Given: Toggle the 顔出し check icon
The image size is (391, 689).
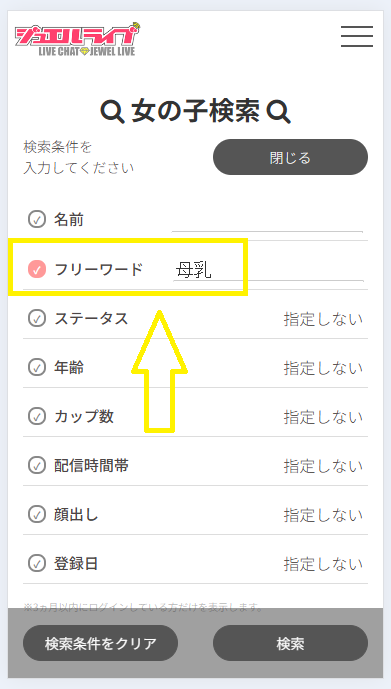Looking at the screenshot, I should [37, 515].
